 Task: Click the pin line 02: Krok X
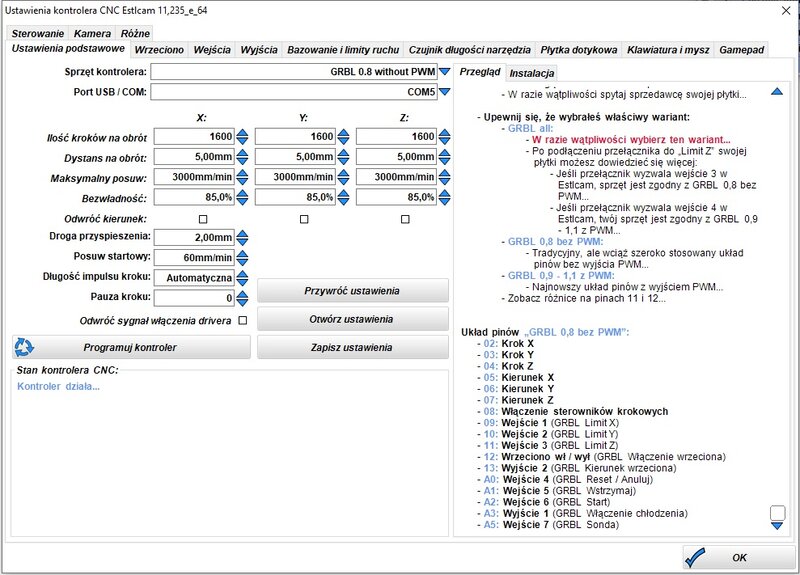pos(508,343)
